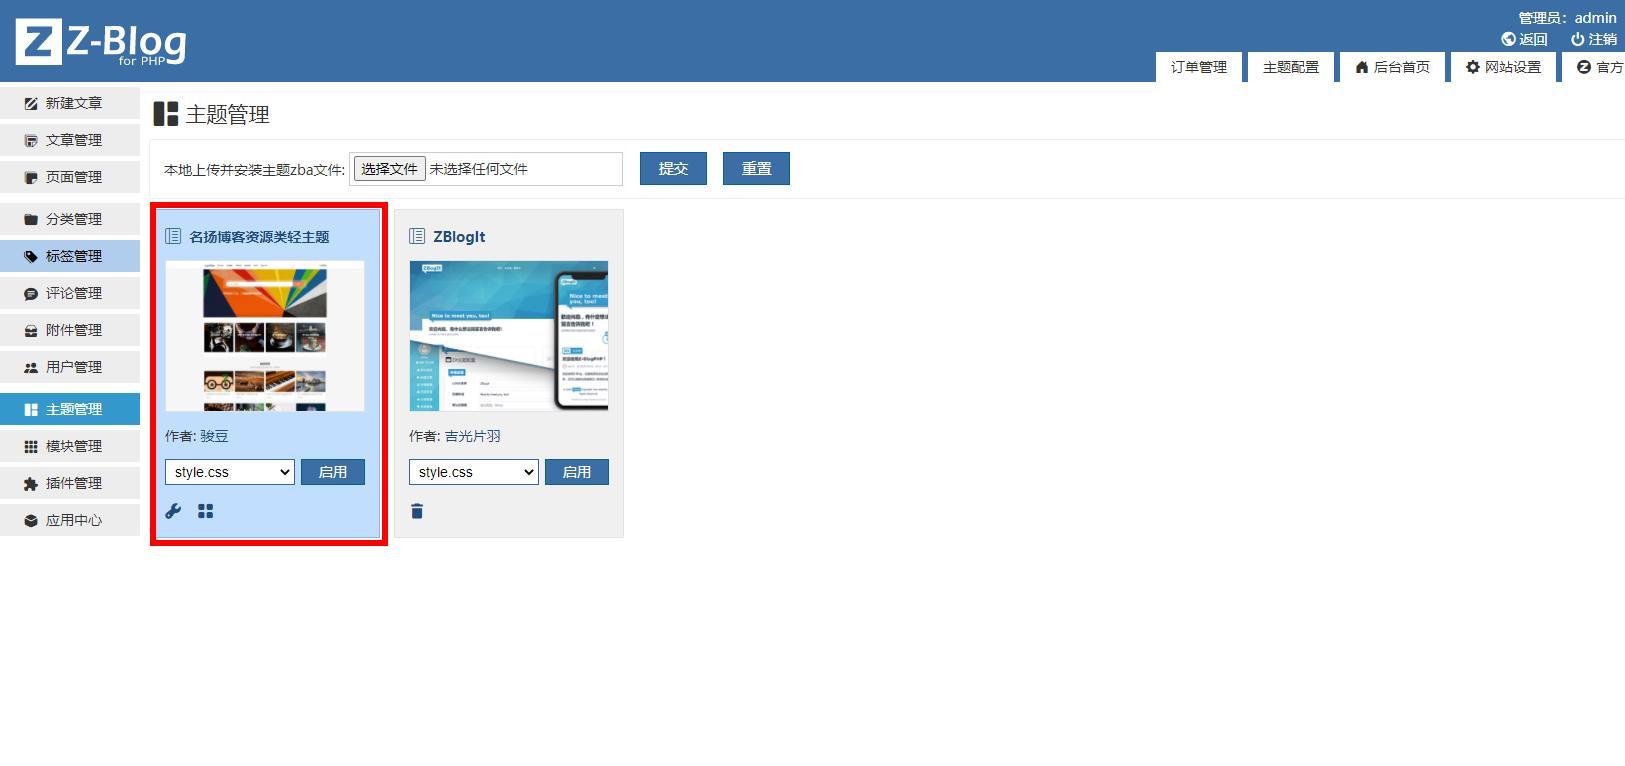Click the wrench settings icon of 名扬博客 theme
The width and height of the screenshot is (1625, 766).
point(173,511)
